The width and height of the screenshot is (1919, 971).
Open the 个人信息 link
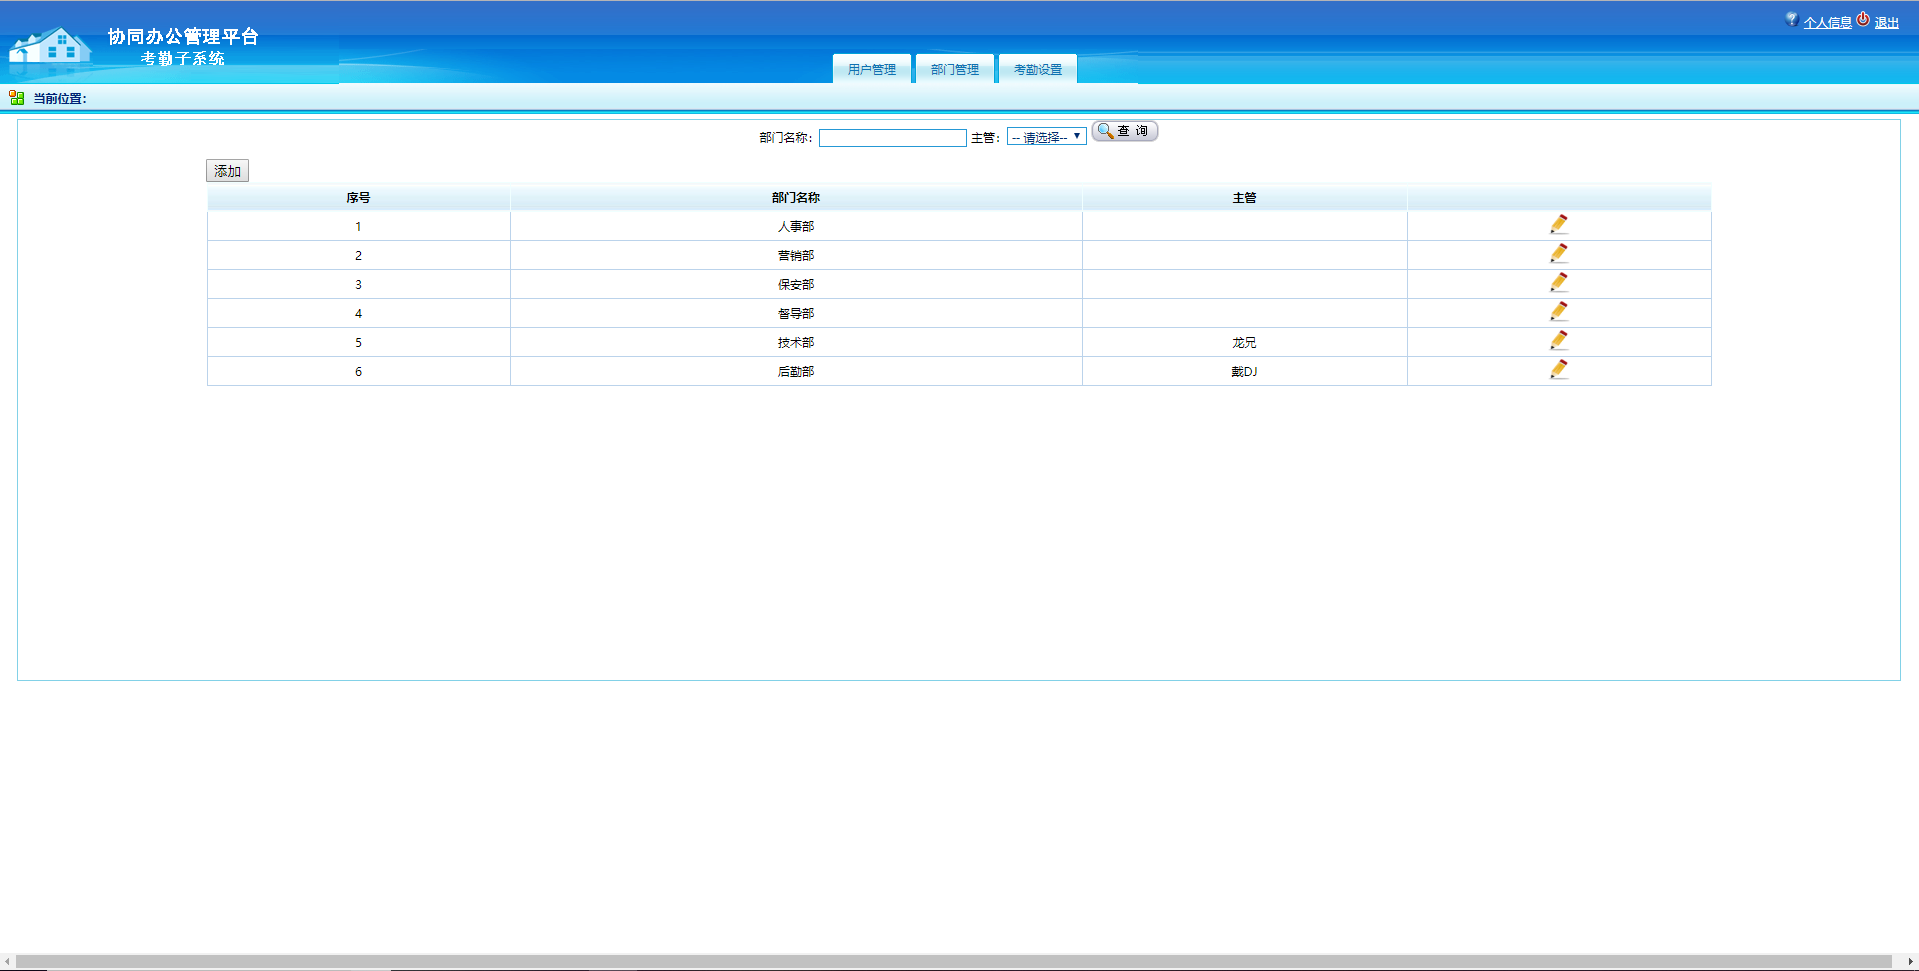pyautogui.click(x=1827, y=23)
